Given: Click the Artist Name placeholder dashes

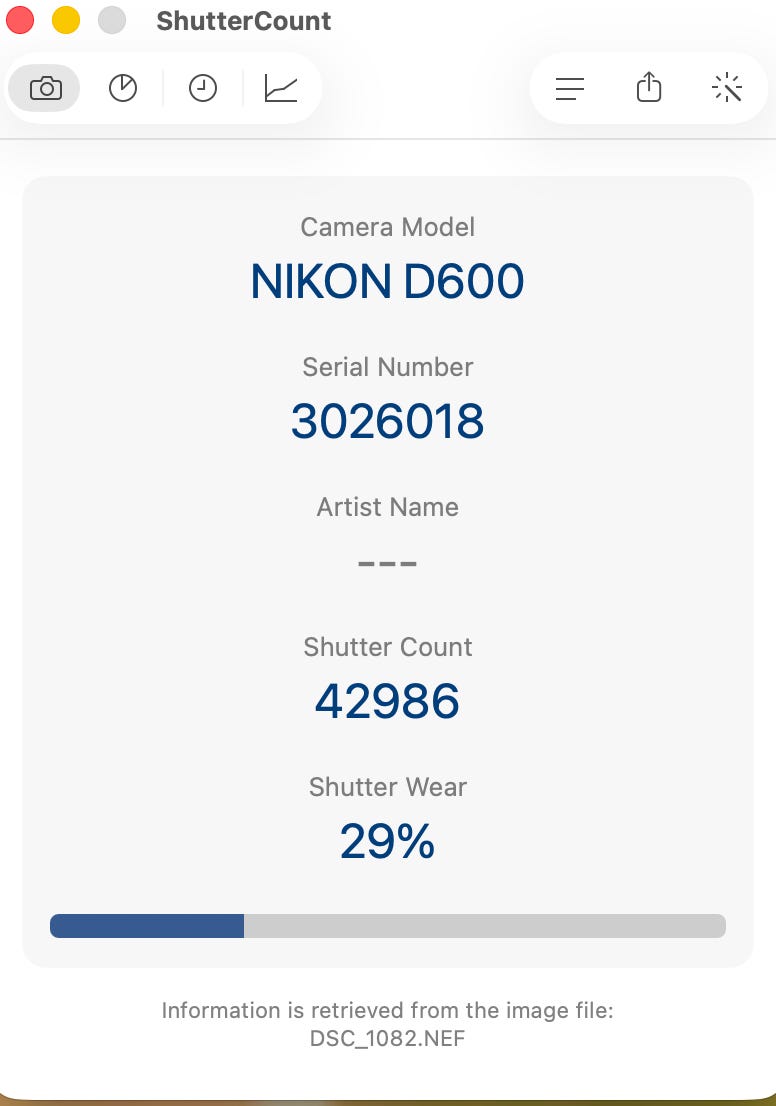Looking at the screenshot, I should [x=387, y=564].
